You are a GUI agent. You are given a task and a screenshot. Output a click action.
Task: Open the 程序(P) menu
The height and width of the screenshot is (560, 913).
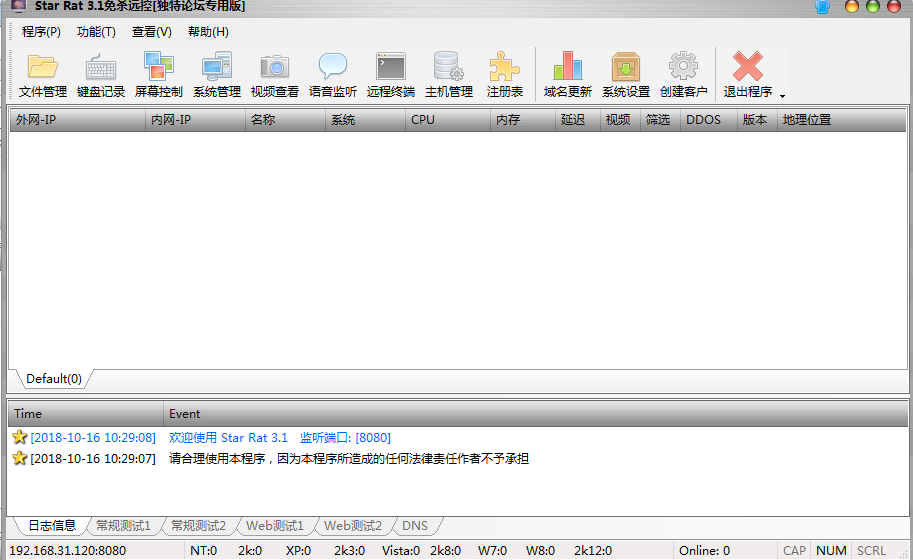click(x=41, y=31)
